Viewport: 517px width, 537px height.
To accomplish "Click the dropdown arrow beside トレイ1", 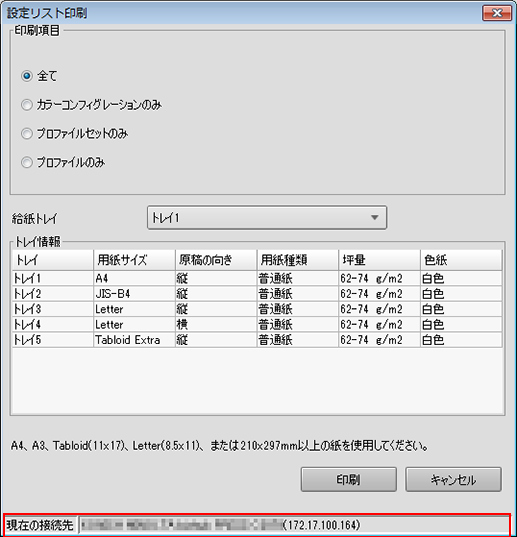I will tap(375, 217).
